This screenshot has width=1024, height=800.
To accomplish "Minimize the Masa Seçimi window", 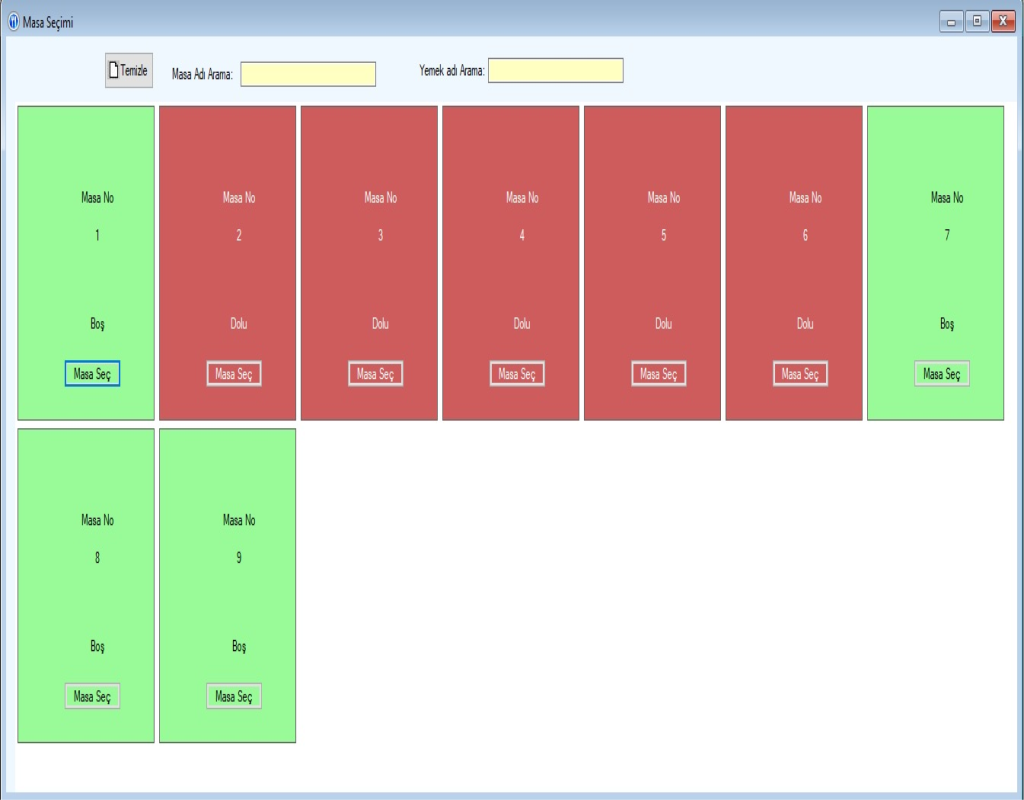I will point(951,21).
